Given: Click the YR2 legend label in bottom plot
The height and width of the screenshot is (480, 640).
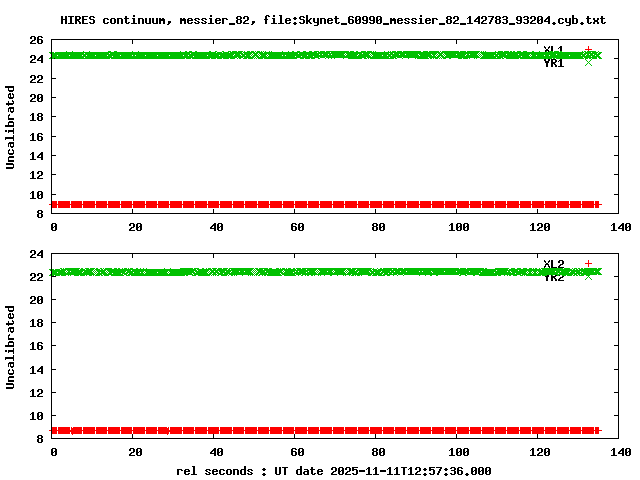Looking at the screenshot, I should tap(554, 277).
